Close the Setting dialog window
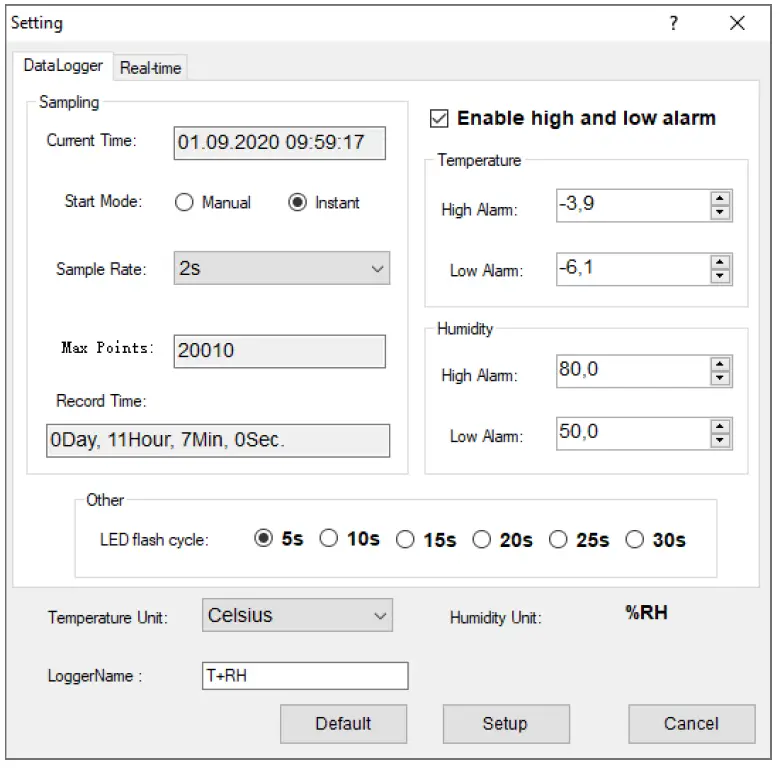This screenshot has width=784, height=774. 737,23
